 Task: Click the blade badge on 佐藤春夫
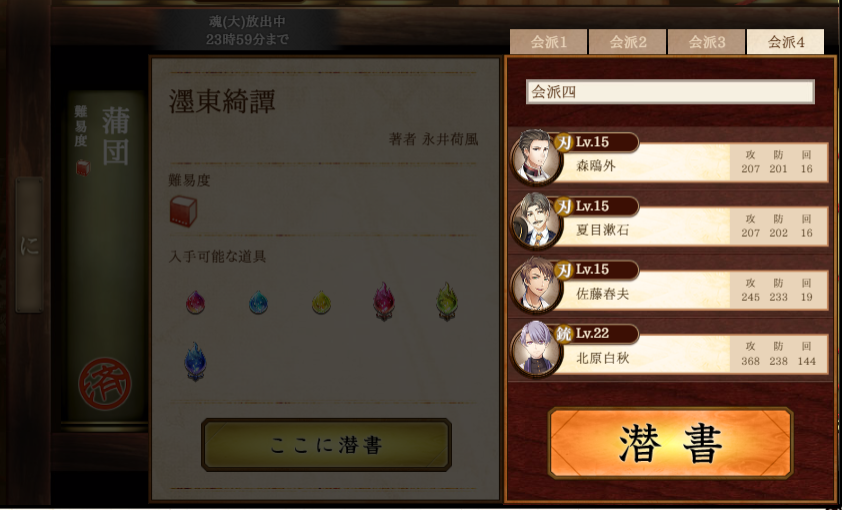click(x=564, y=270)
